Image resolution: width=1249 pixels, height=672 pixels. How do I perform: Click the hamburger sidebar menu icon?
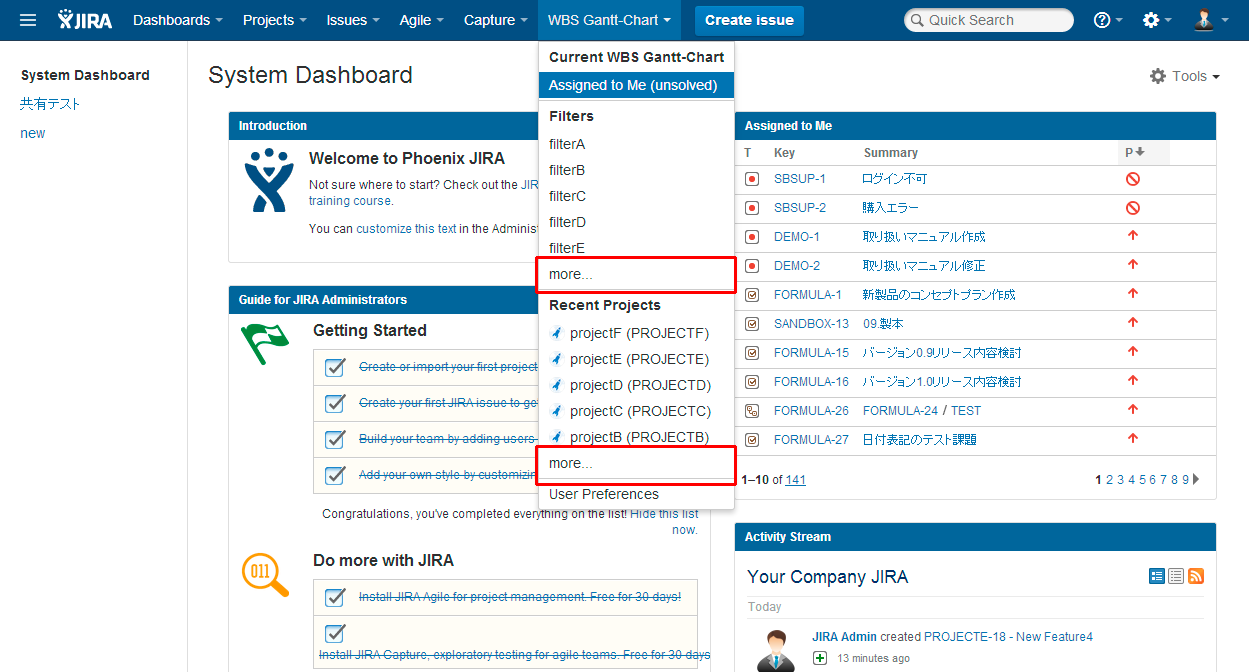[28, 20]
